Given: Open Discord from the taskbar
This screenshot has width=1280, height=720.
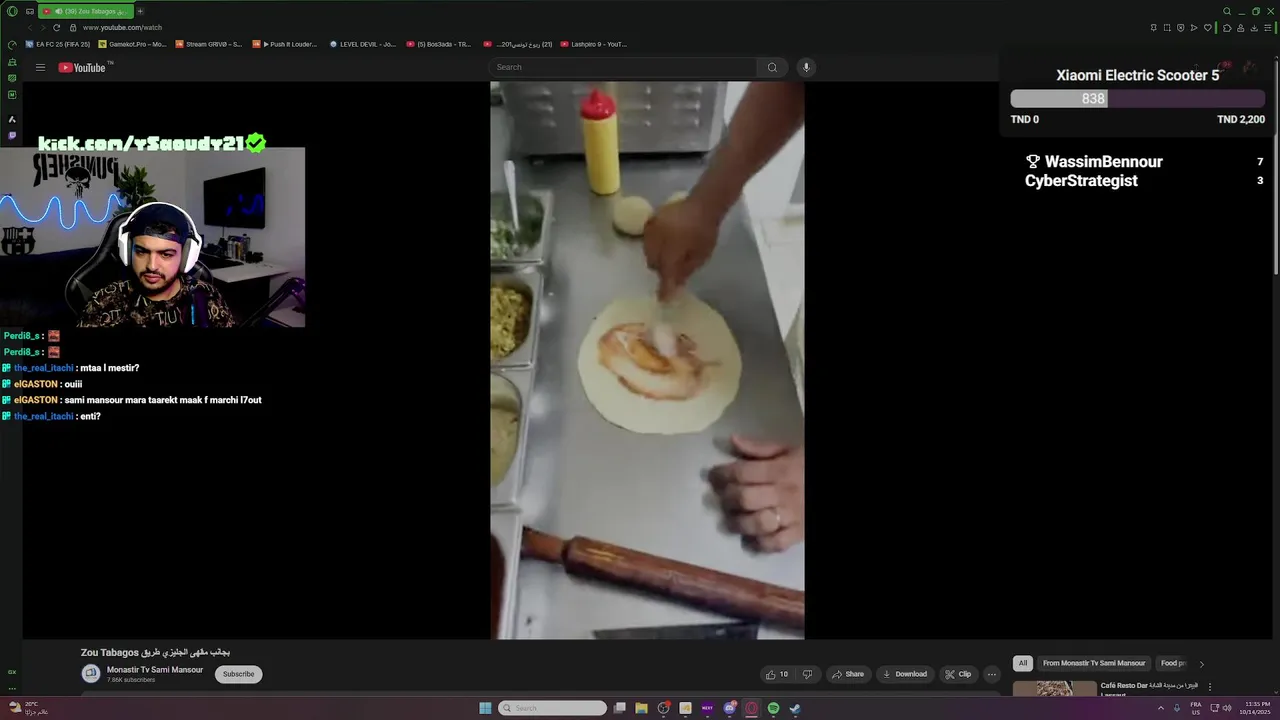Looking at the screenshot, I should click(729, 708).
